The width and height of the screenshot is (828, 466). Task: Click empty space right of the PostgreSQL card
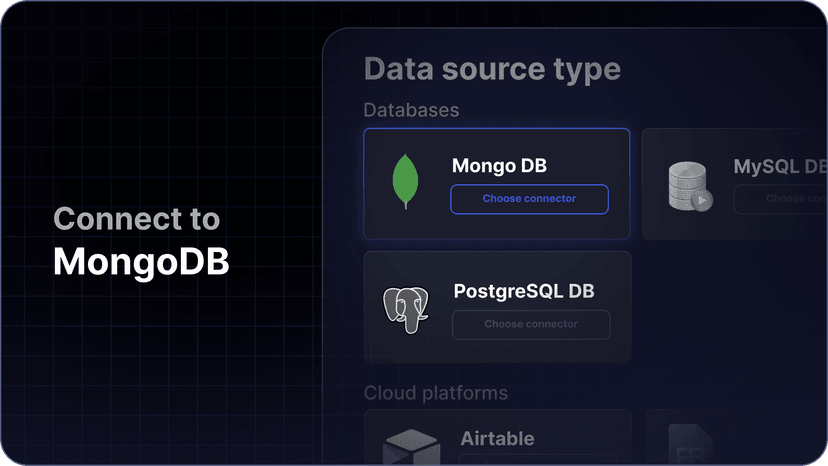pyautogui.click(x=730, y=307)
